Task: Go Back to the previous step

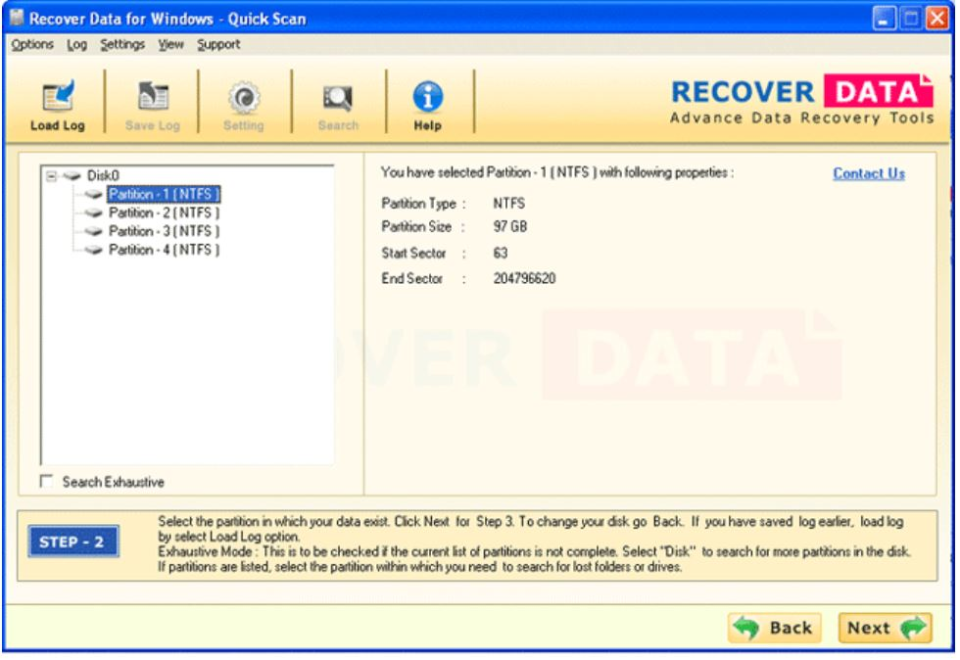Action: click(775, 628)
